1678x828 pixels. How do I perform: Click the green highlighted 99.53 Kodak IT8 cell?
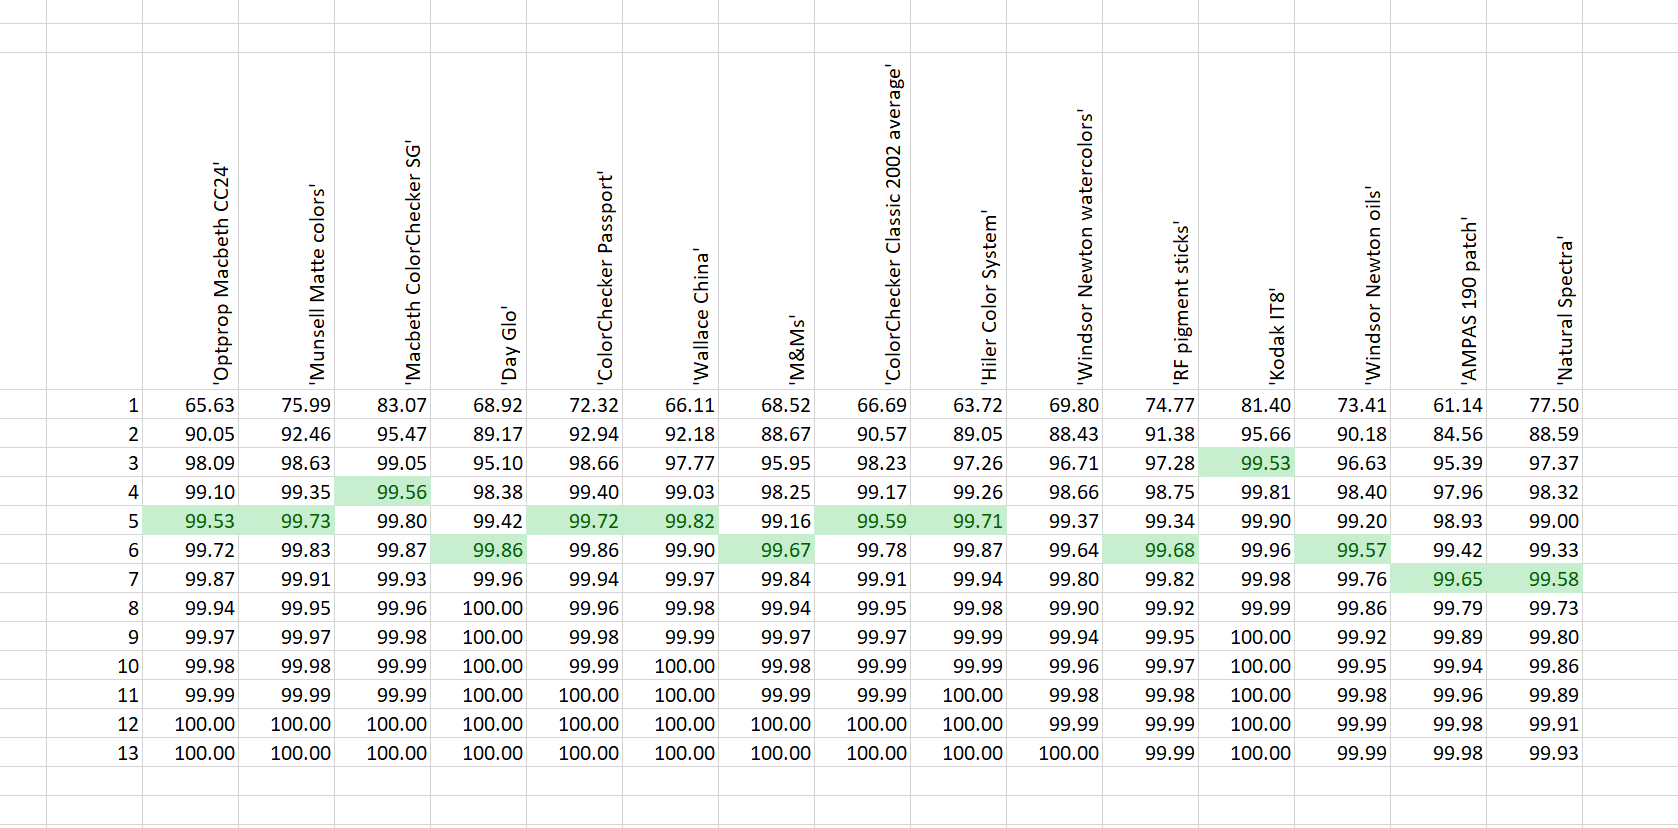click(1246, 463)
